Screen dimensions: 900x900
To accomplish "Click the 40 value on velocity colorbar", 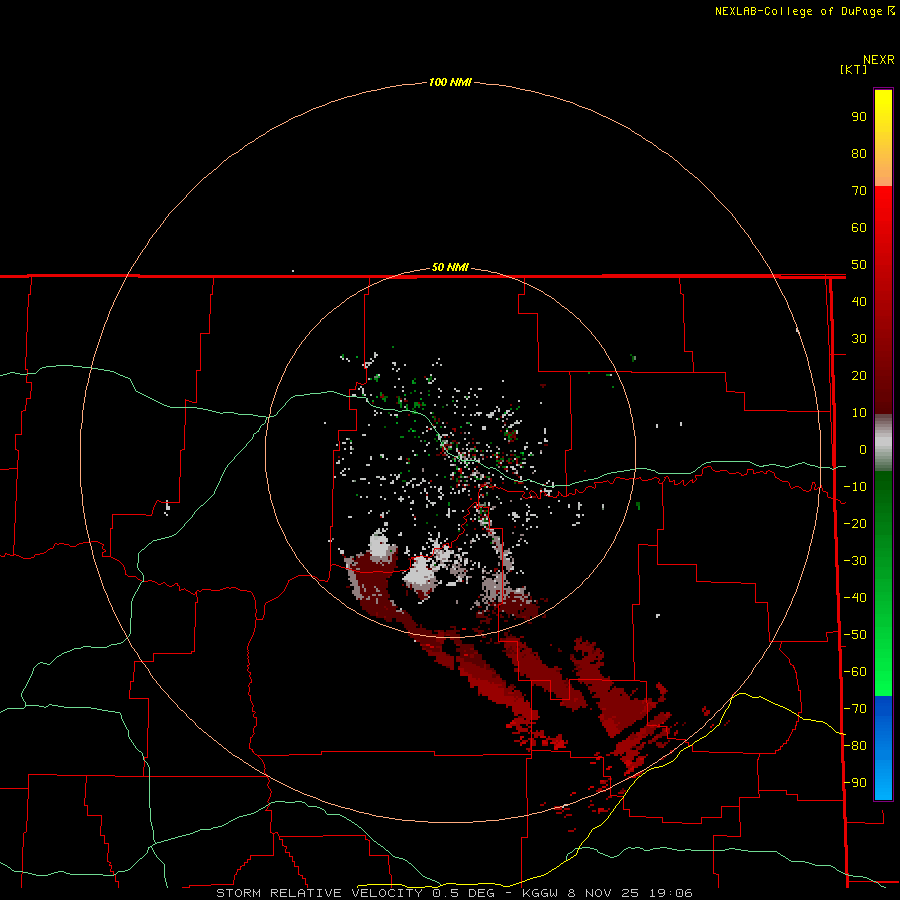I will 859,301.
